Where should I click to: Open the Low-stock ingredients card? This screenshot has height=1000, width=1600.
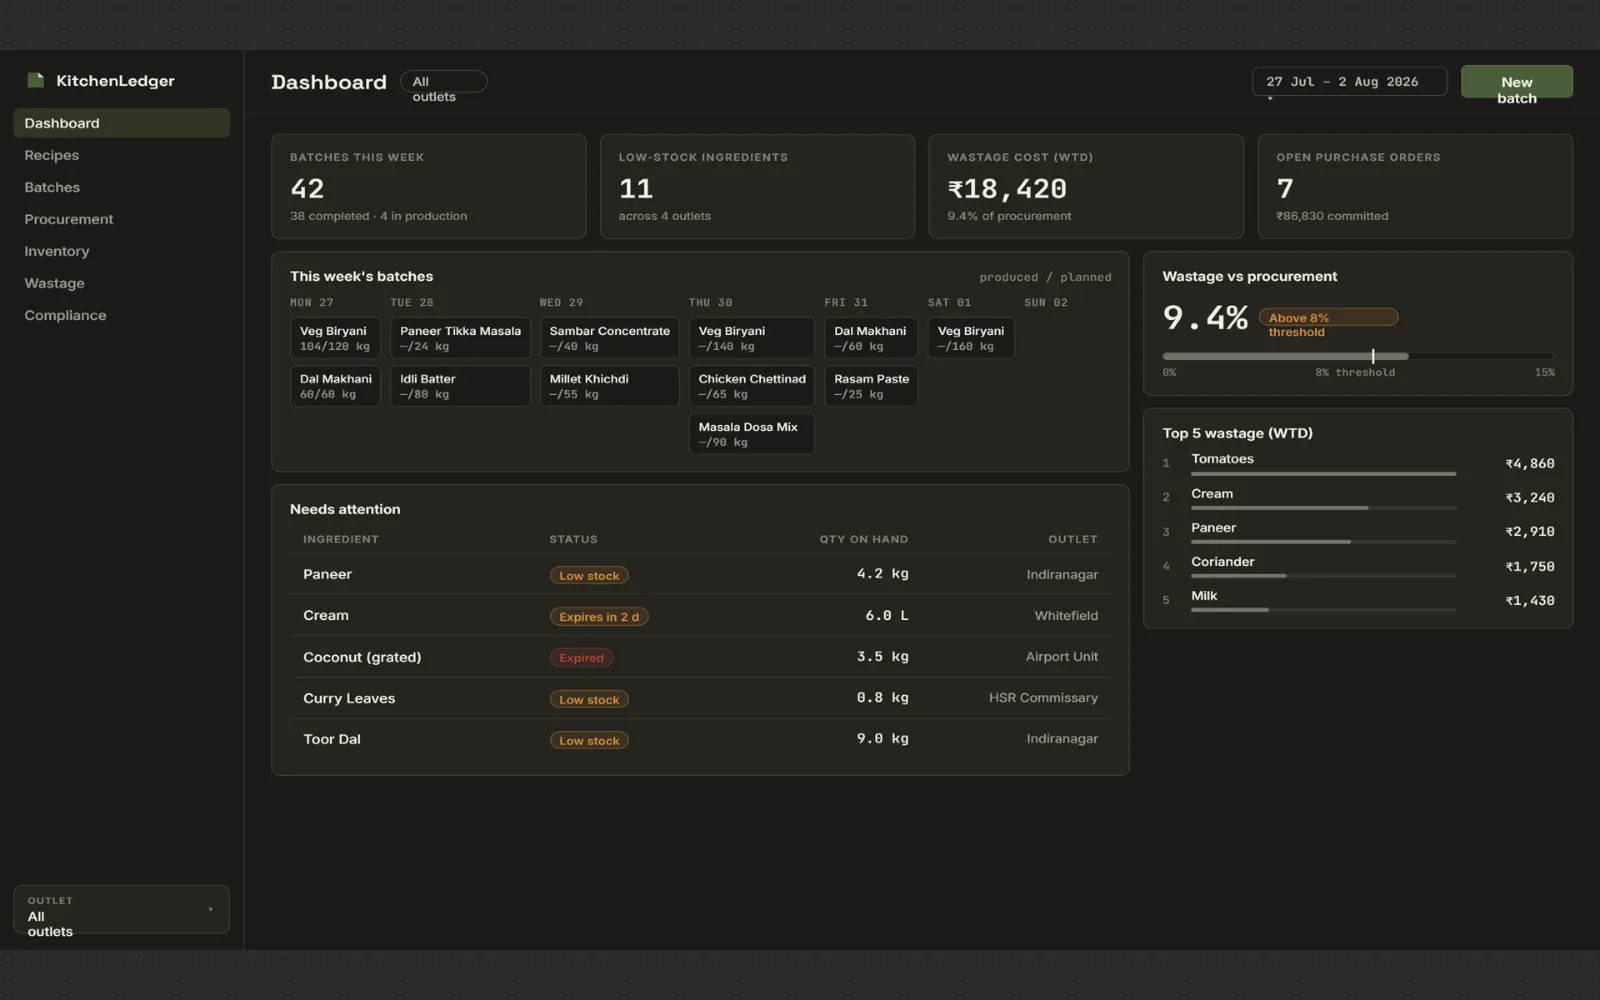pos(757,186)
